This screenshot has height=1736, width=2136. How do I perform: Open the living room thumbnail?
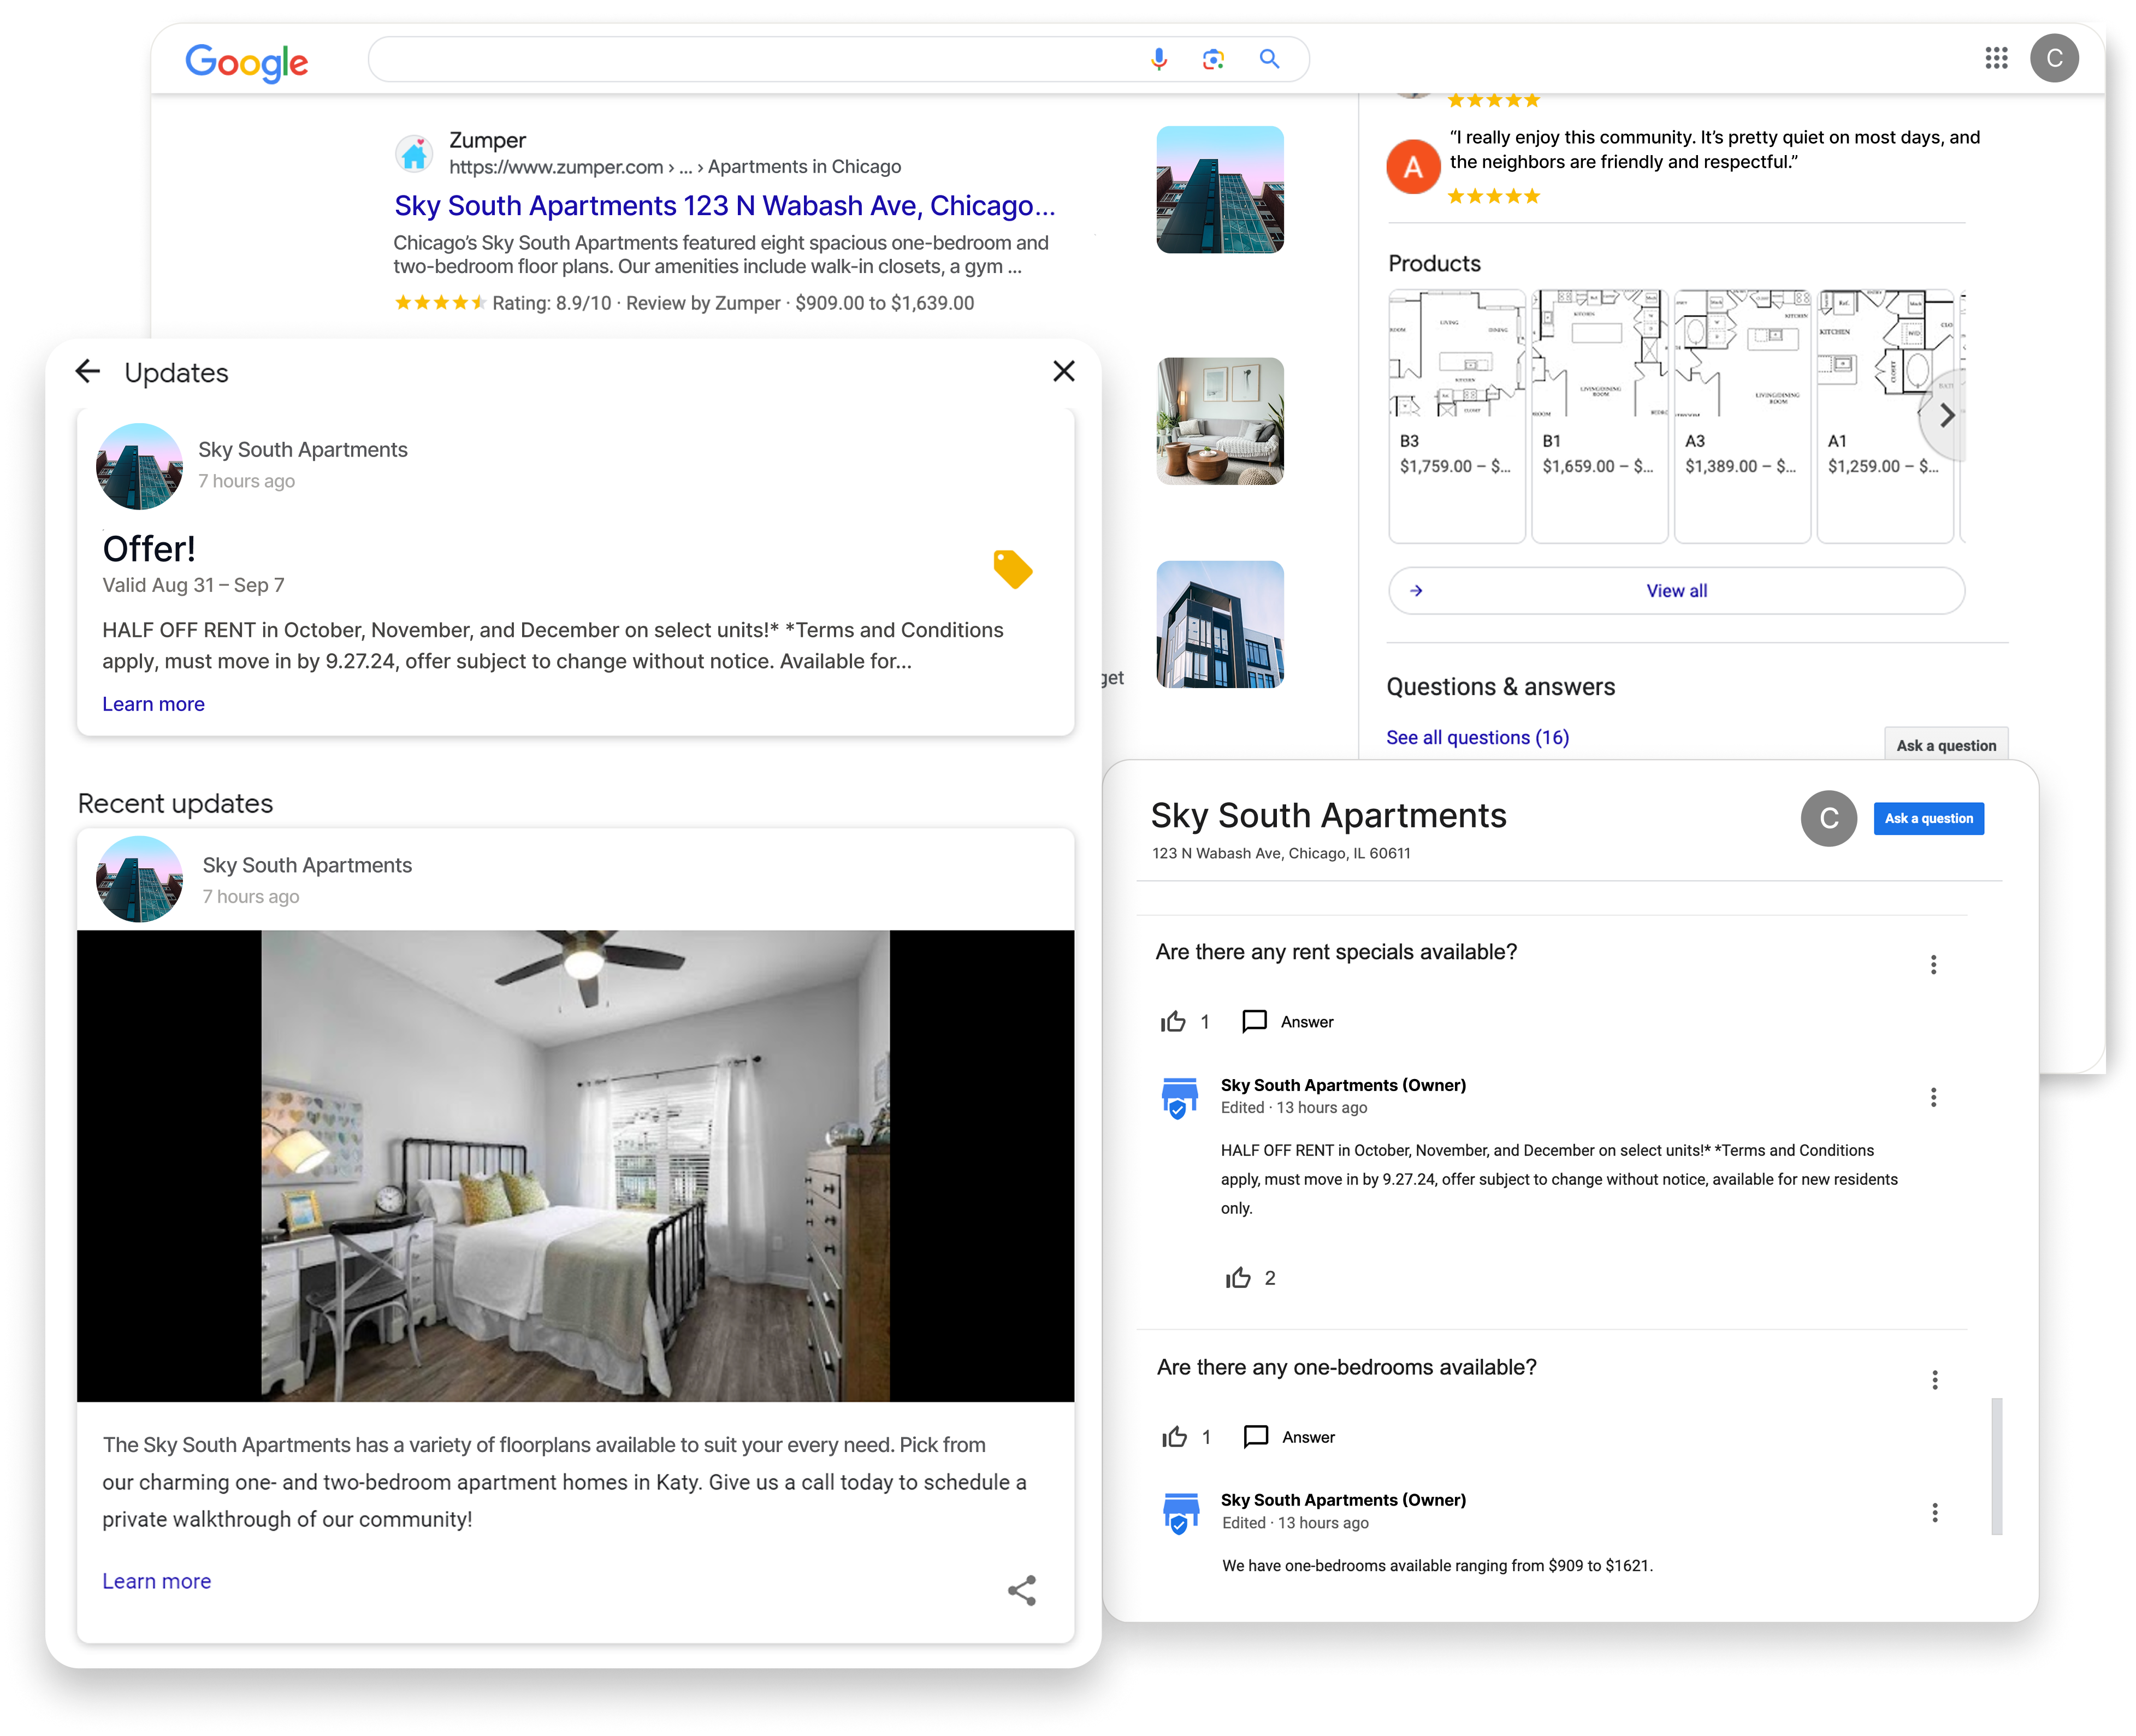(x=1220, y=421)
